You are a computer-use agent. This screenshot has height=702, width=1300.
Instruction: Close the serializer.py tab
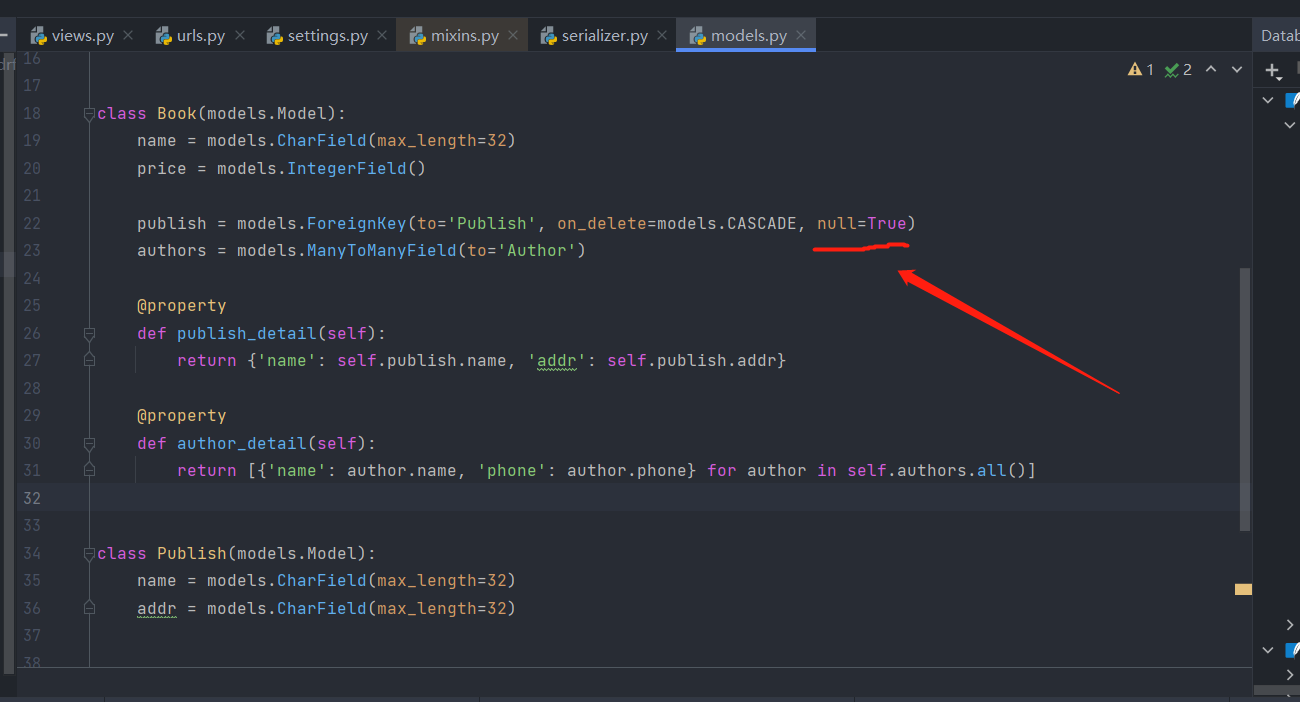(662, 35)
